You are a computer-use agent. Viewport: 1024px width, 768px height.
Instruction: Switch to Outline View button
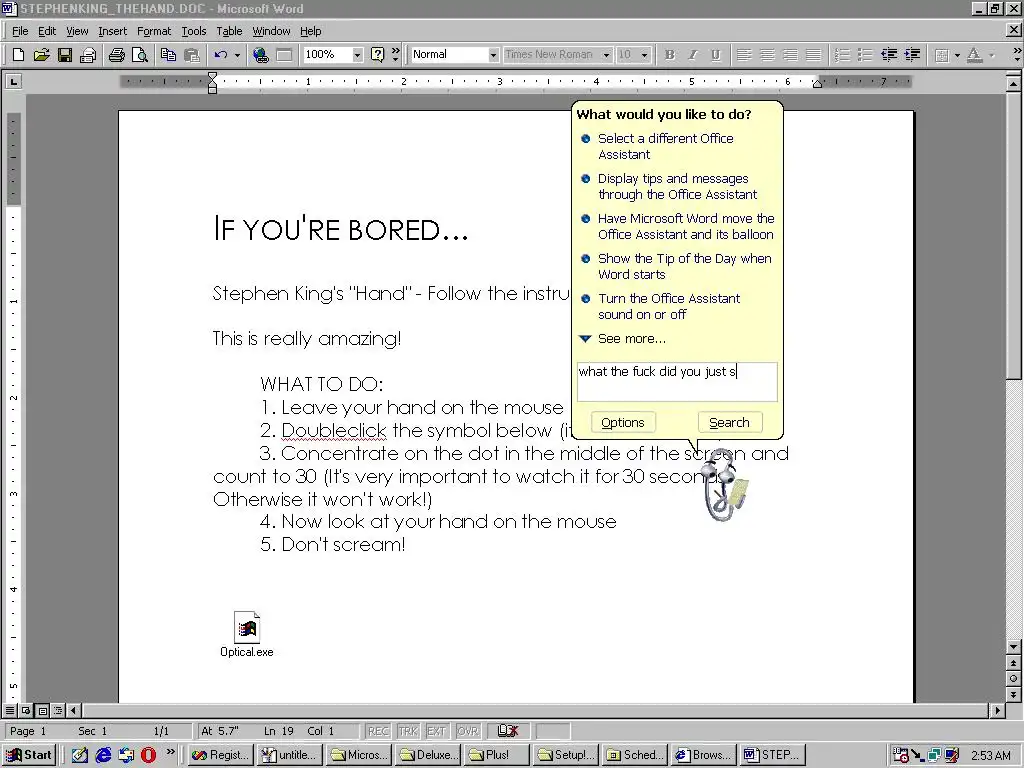58,710
